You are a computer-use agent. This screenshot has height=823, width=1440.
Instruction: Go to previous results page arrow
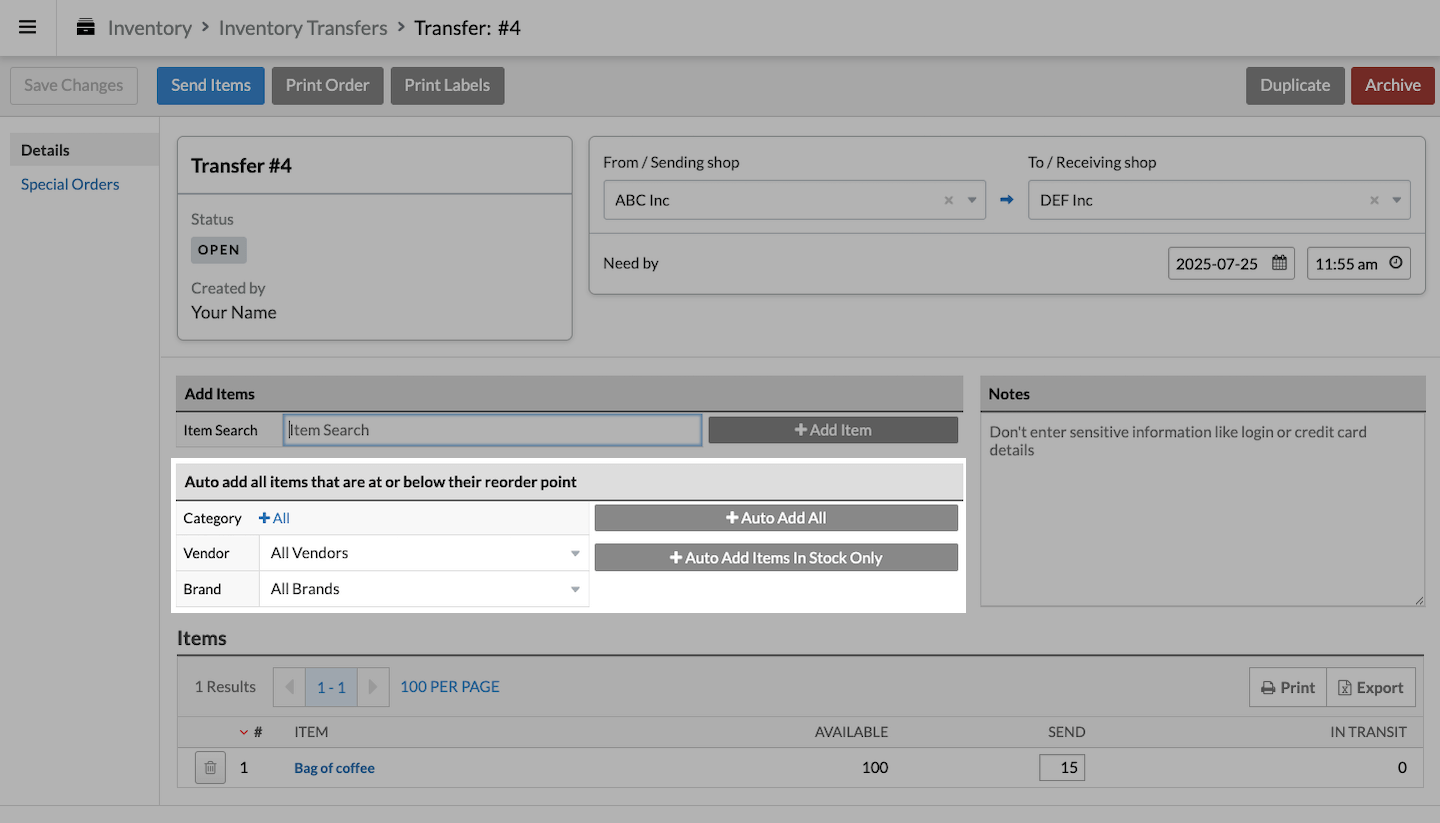pos(289,687)
